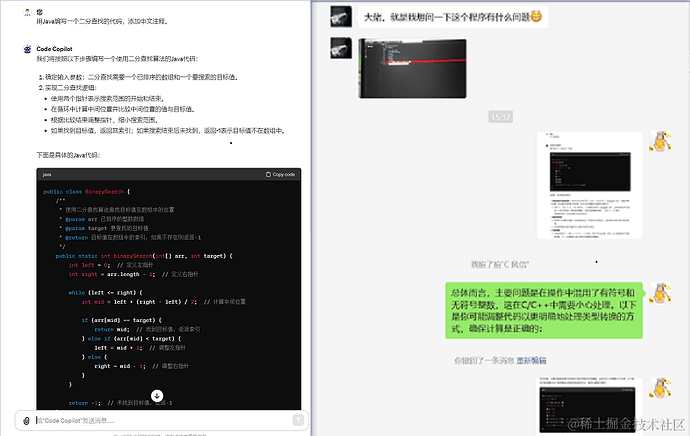The width and height of the screenshot is (690, 436).
Task: Click the return -1 code line
Action: click(120, 403)
